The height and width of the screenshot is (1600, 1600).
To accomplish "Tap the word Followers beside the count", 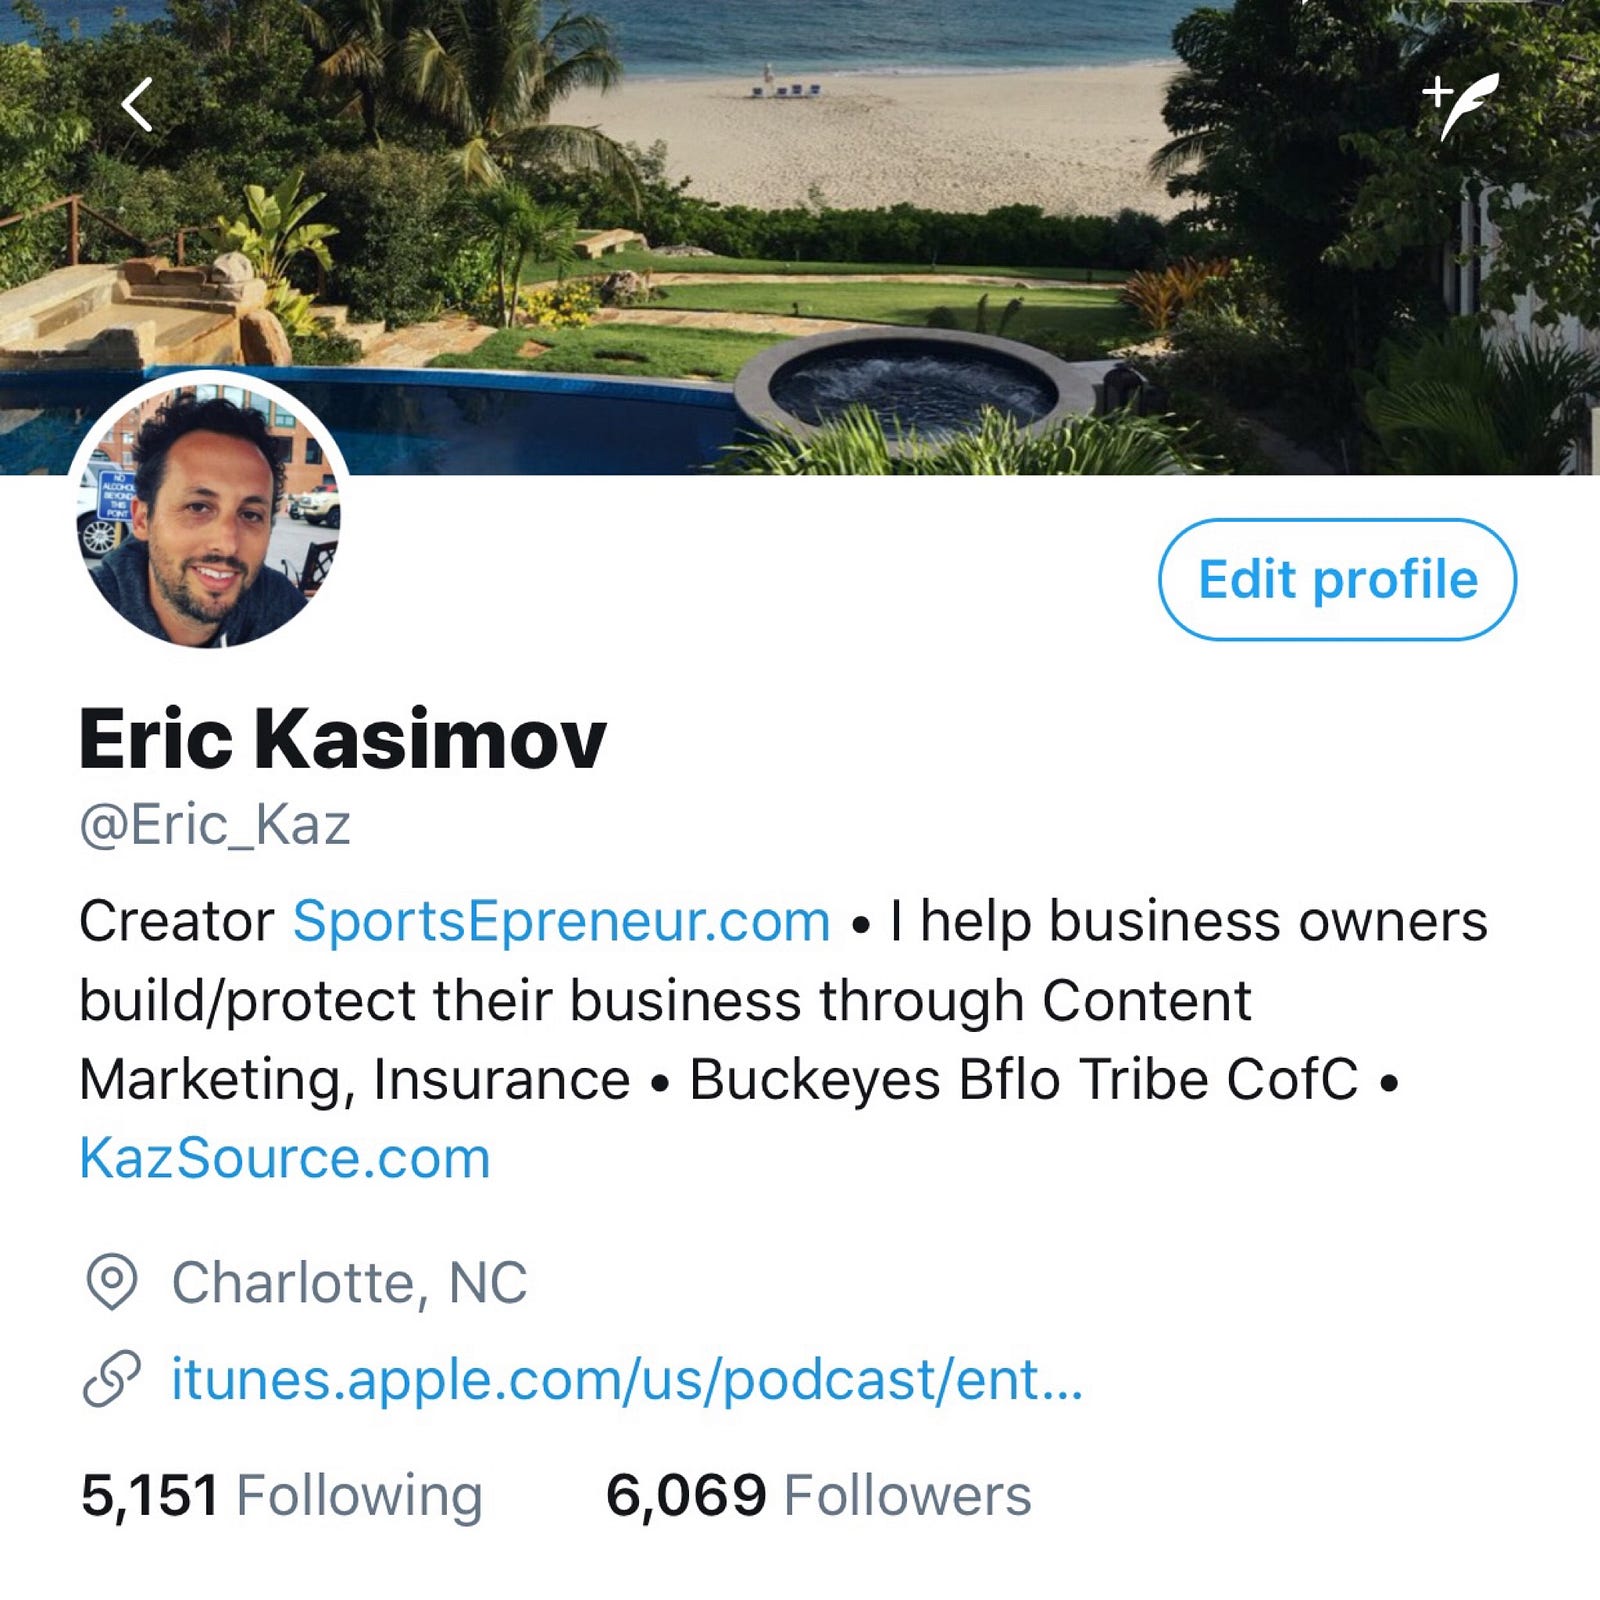I will [907, 1496].
